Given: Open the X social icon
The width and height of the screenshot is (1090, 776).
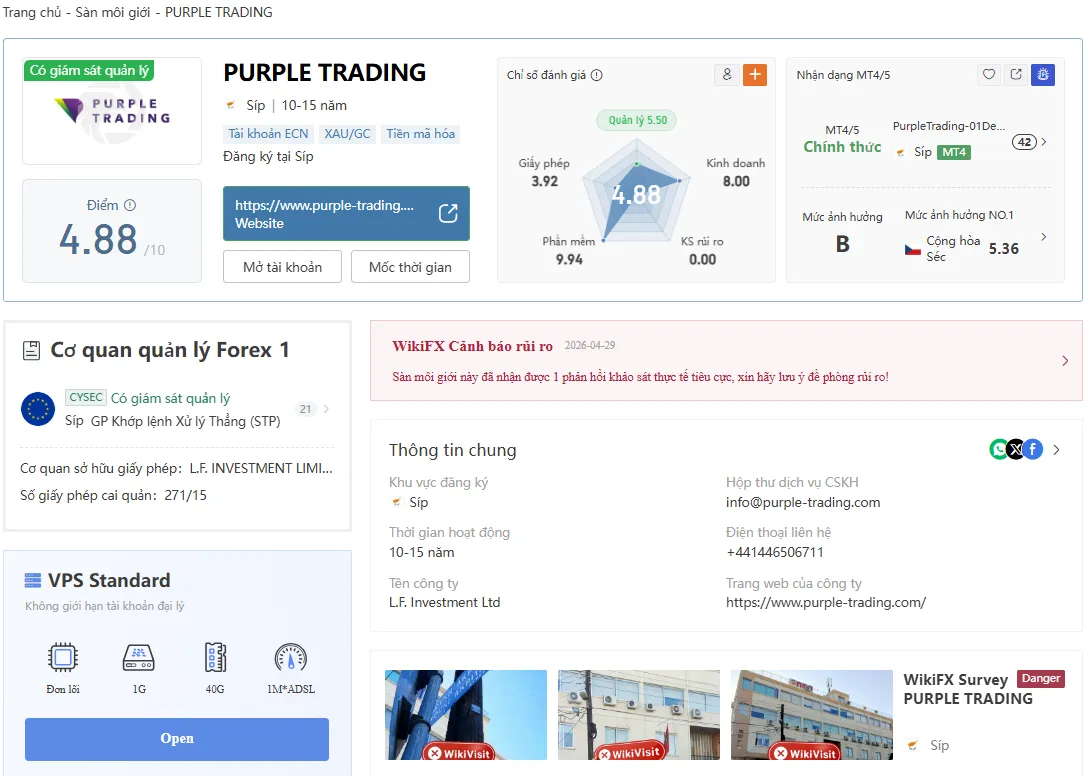Looking at the screenshot, I should point(1016,450).
